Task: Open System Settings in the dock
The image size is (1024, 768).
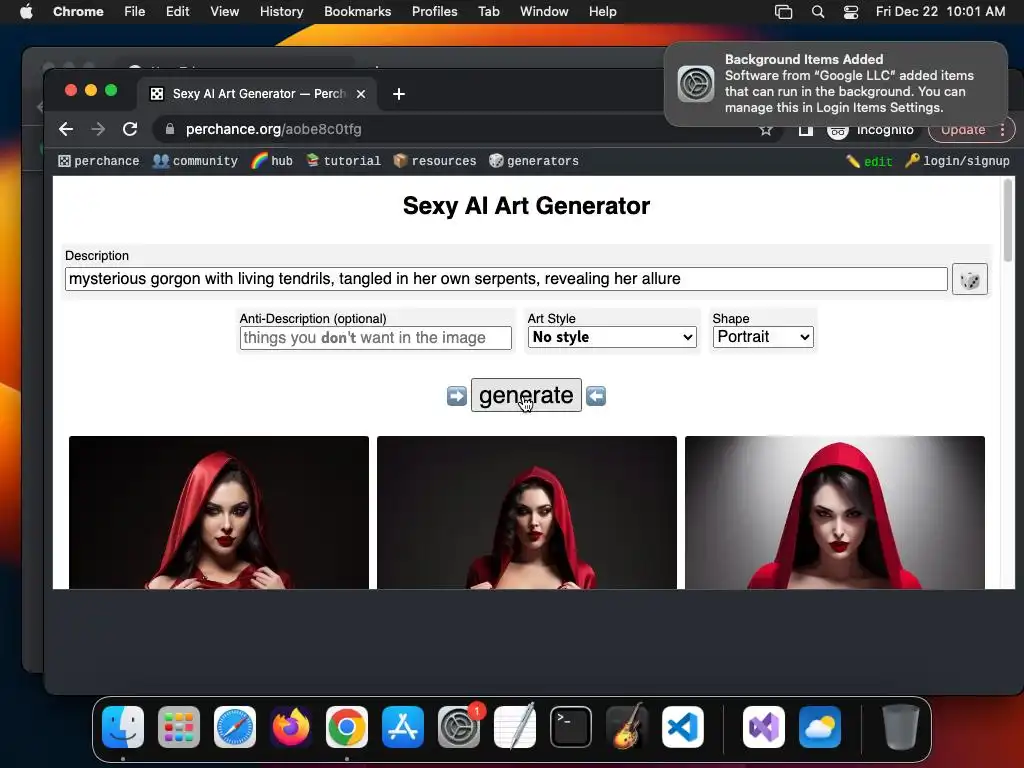Action: click(x=458, y=727)
